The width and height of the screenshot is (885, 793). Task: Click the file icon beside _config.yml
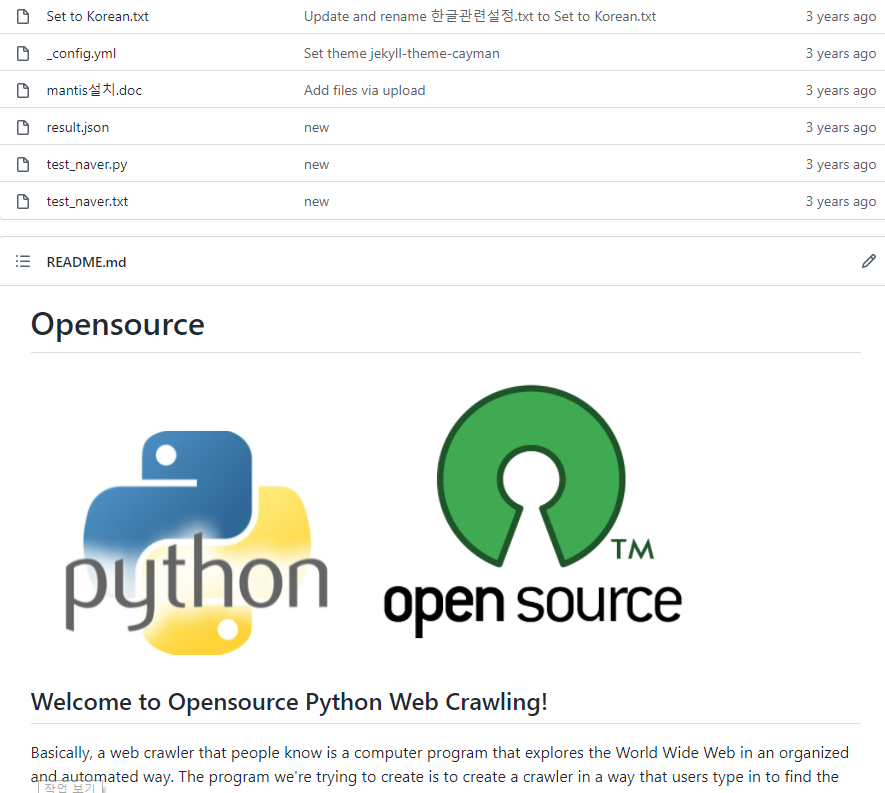pyautogui.click(x=23, y=54)
